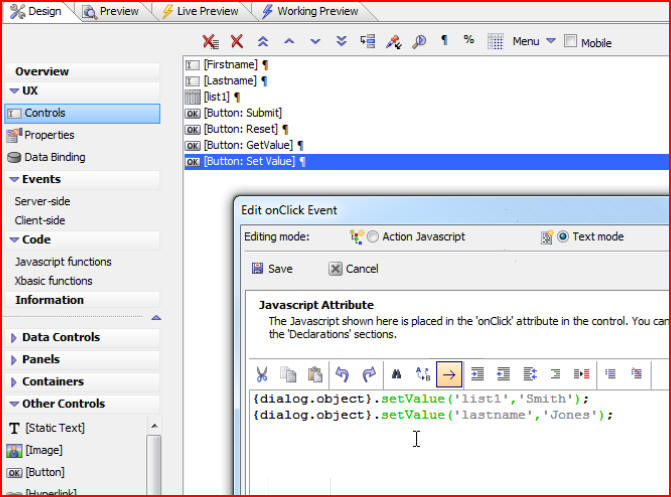This screenshot has width=671, height=497.
Task: Click the delete all controls icon
Action: click(x=210, y=42)
